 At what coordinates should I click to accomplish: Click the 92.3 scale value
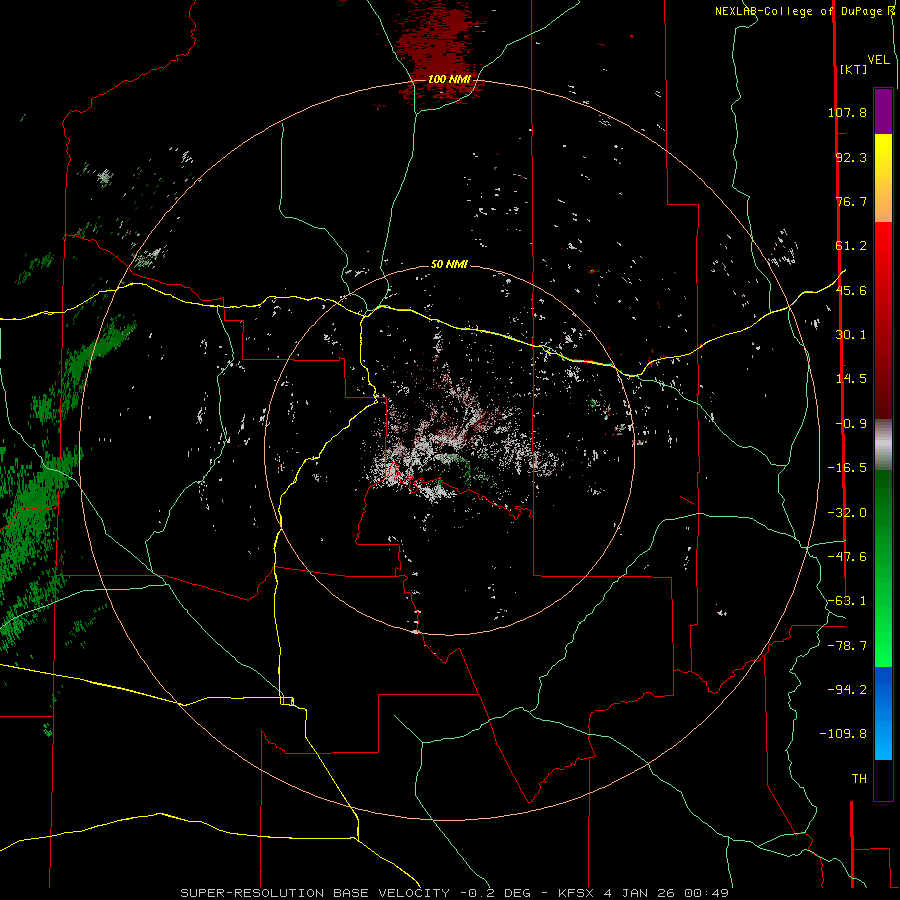[x=851, y=157]
